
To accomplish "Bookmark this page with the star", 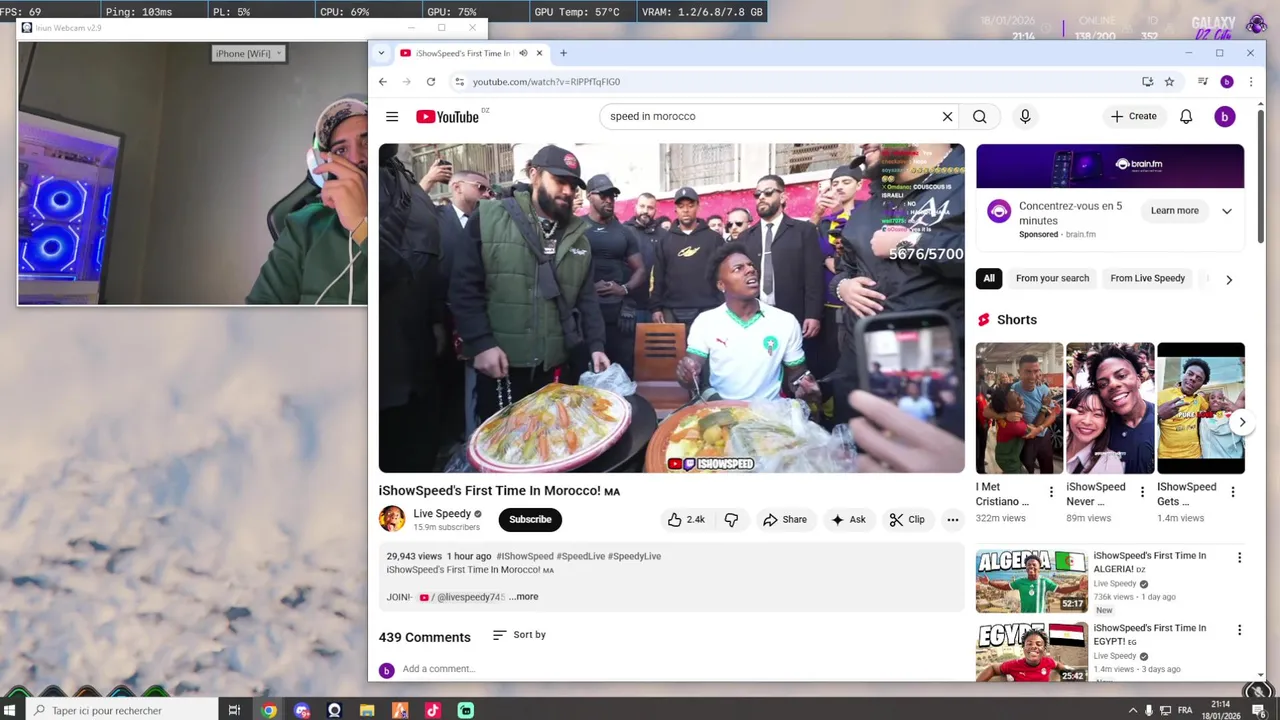I will pyautogui.click(x=1169, y=82).
